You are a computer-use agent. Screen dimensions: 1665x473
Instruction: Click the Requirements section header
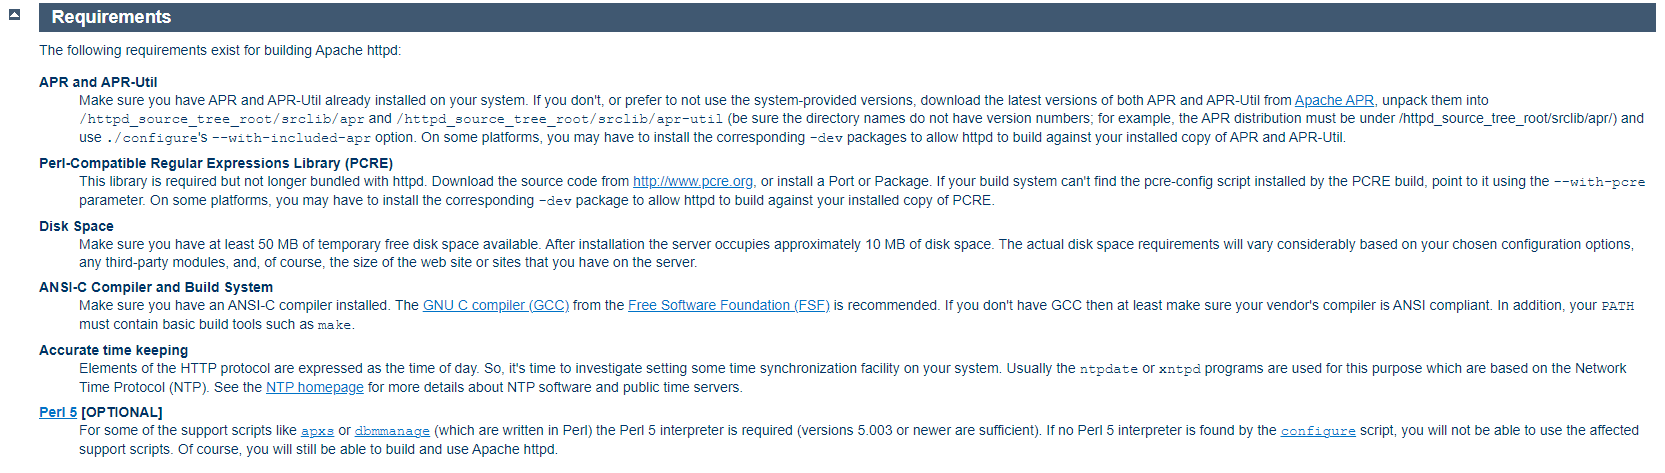pos(111,17)
